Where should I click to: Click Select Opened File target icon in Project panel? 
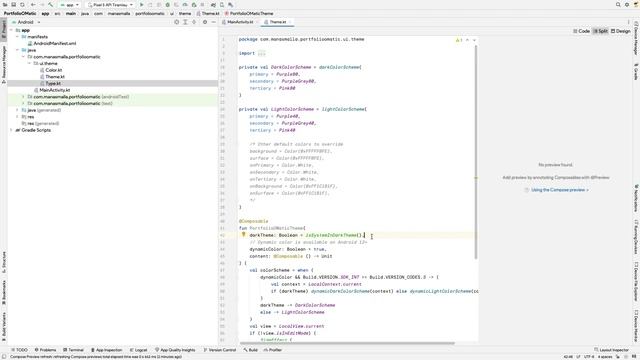coord(176,22)
